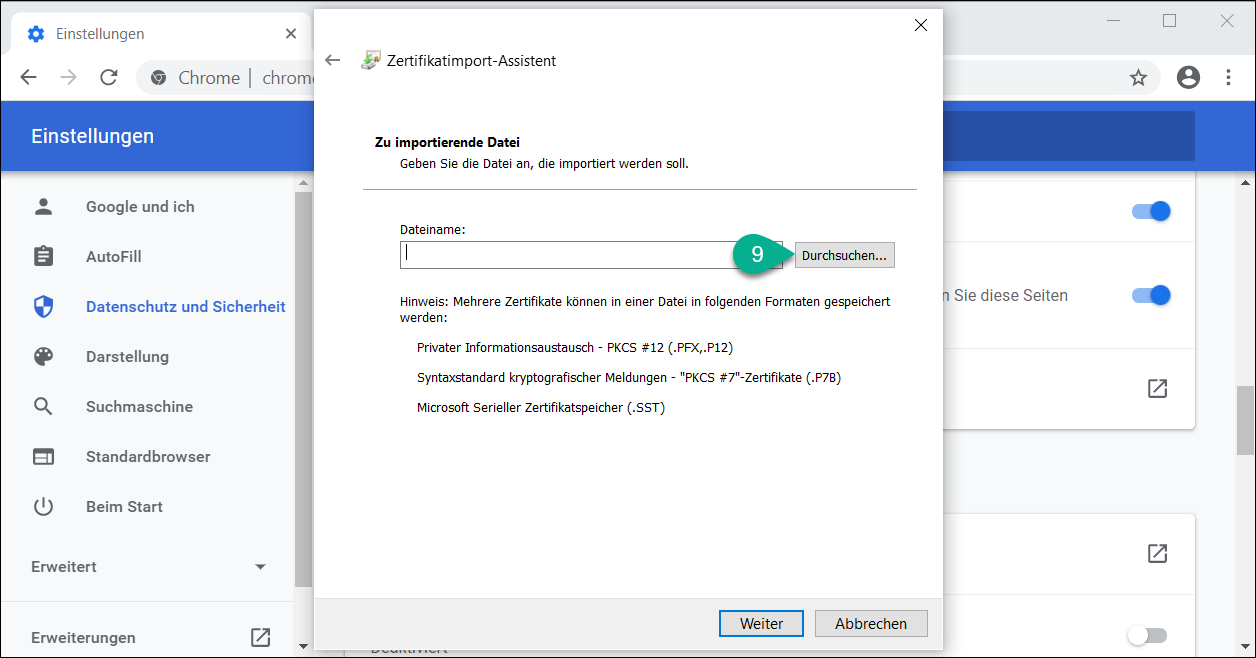Bookmark this page with the star icon
Viewport: 1256px width, 658px height.
(x=1138, y=78)
